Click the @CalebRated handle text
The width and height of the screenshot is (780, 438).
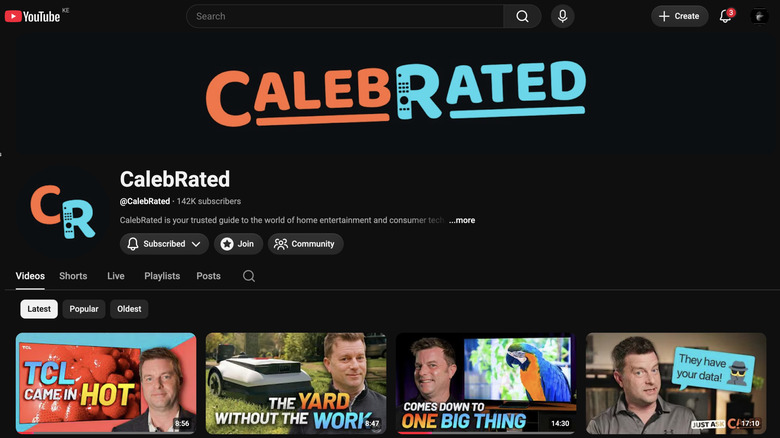(x=145, y=201)
